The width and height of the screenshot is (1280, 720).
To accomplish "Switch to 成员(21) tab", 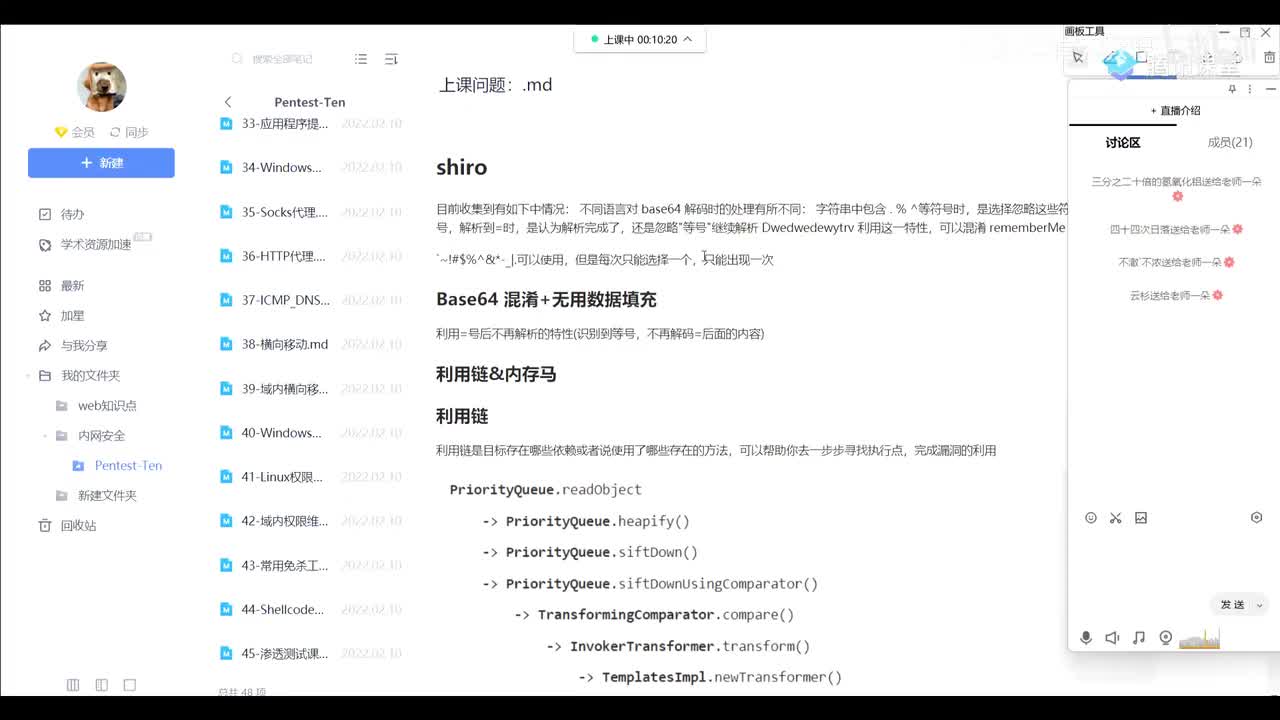I will [1230, 143].
